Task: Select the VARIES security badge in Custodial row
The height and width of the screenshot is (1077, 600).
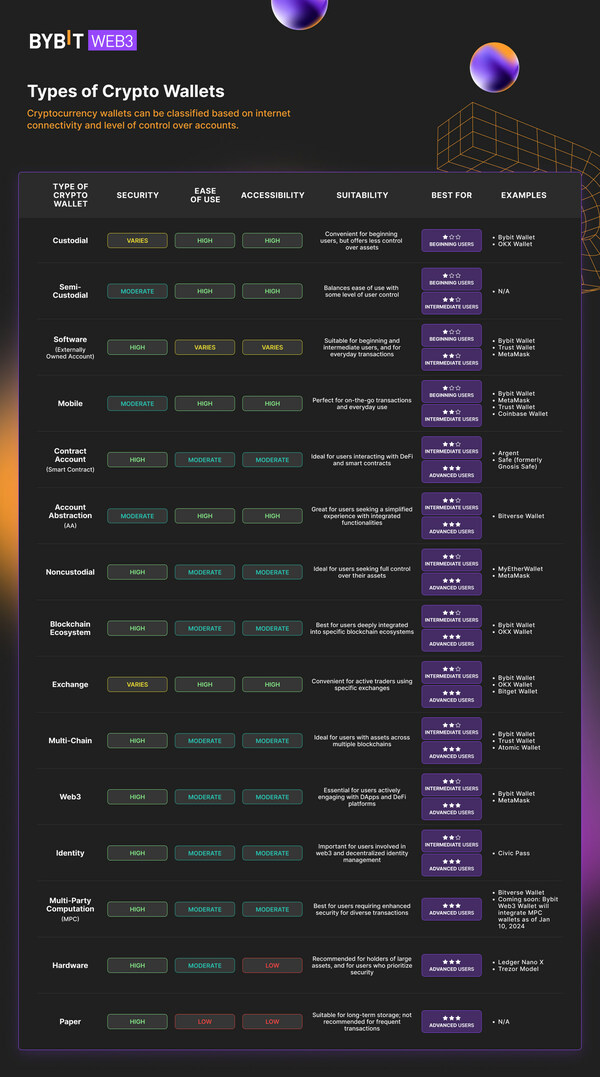Action: tap(137, 241)
